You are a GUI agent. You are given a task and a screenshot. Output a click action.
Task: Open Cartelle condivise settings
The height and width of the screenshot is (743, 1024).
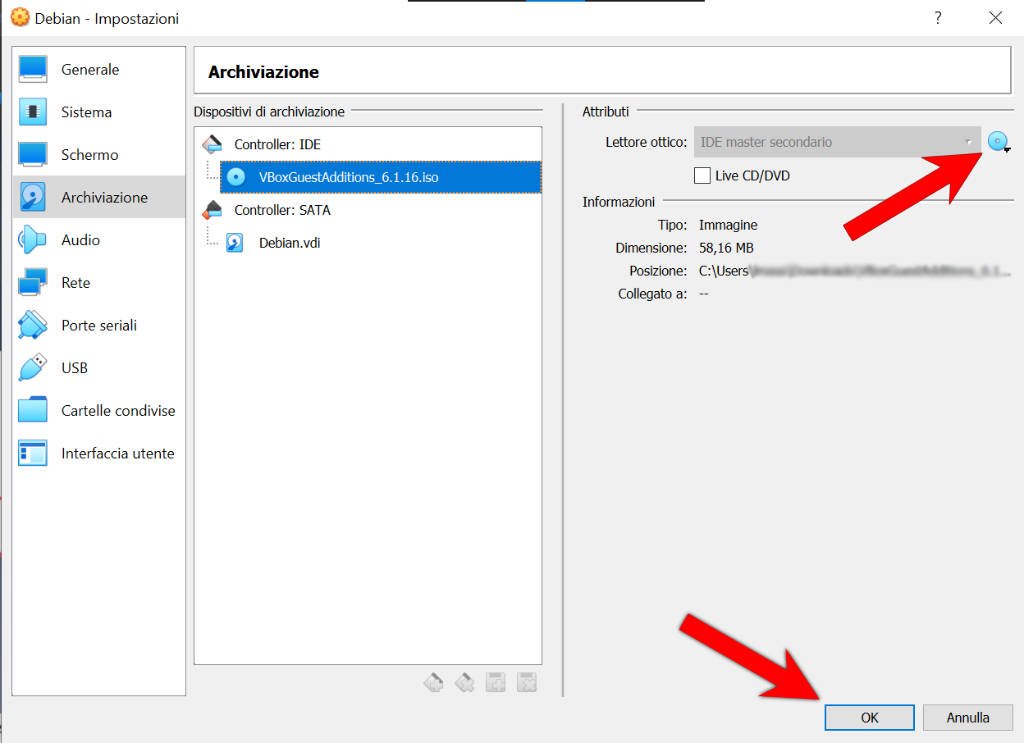pos(99,411)
